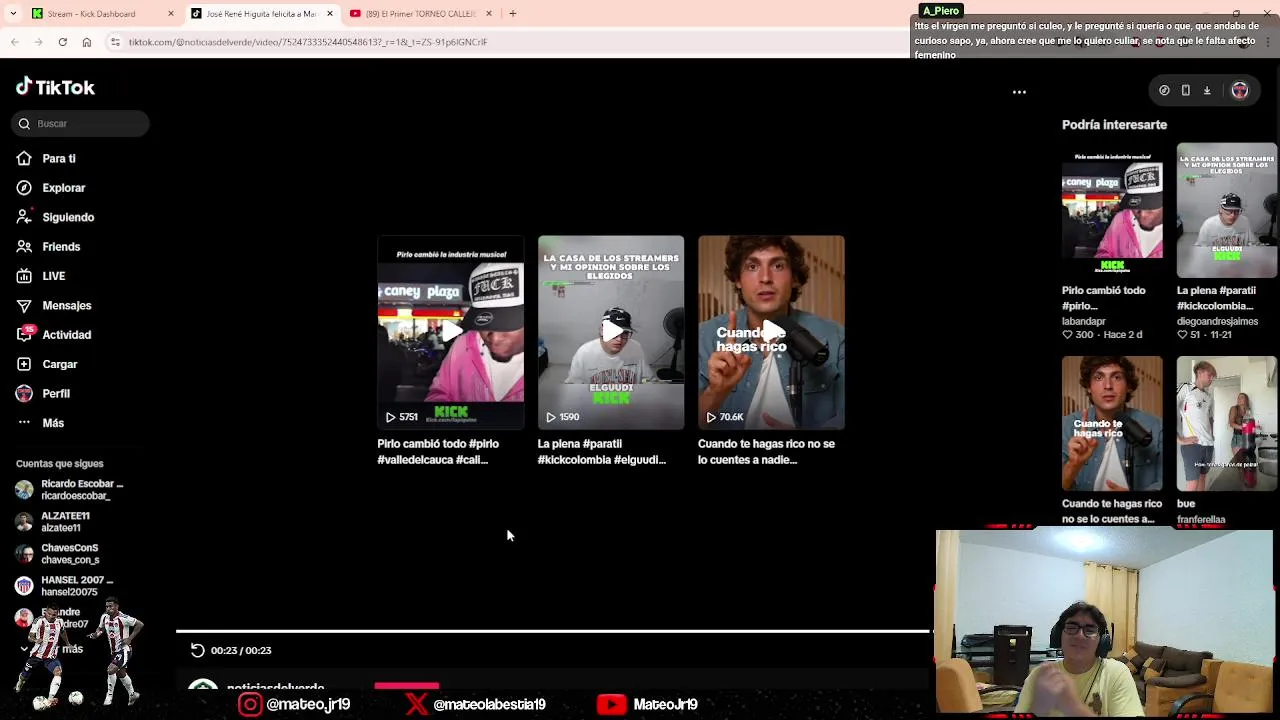Click the browser forward arrow

tap(39, 42)
